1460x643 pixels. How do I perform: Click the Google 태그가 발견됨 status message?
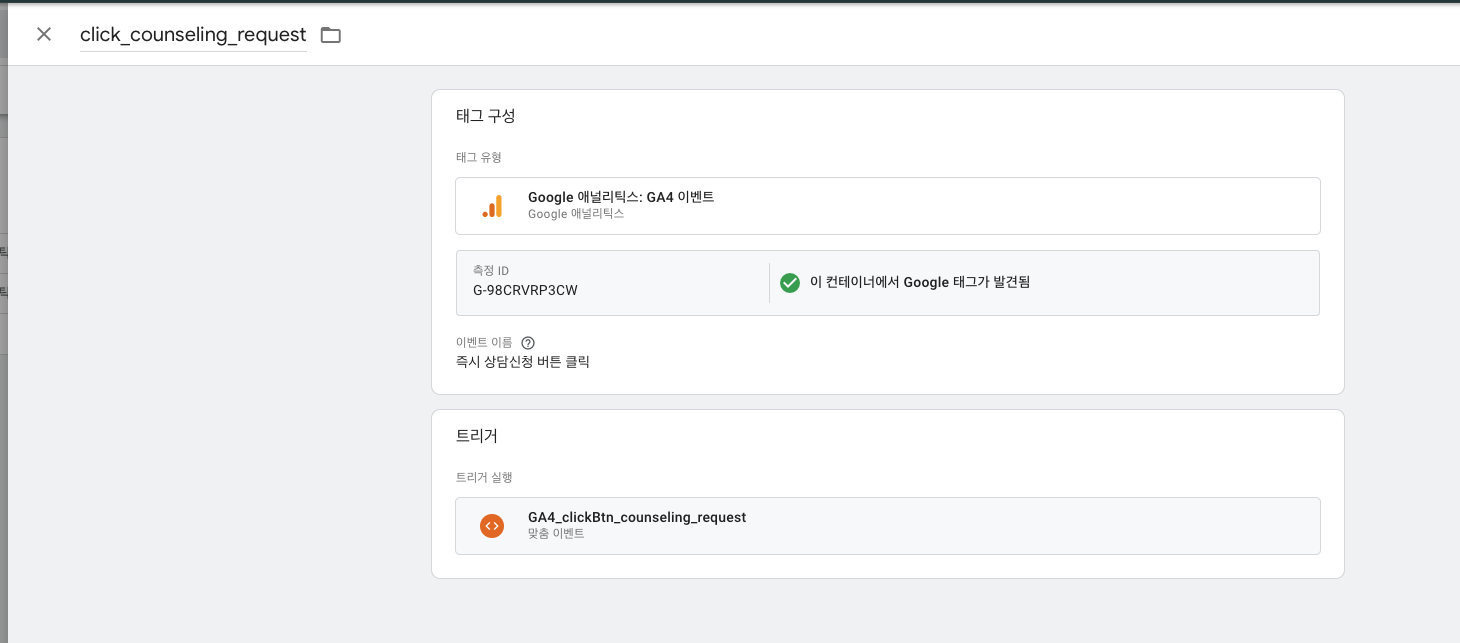(920, 283)
